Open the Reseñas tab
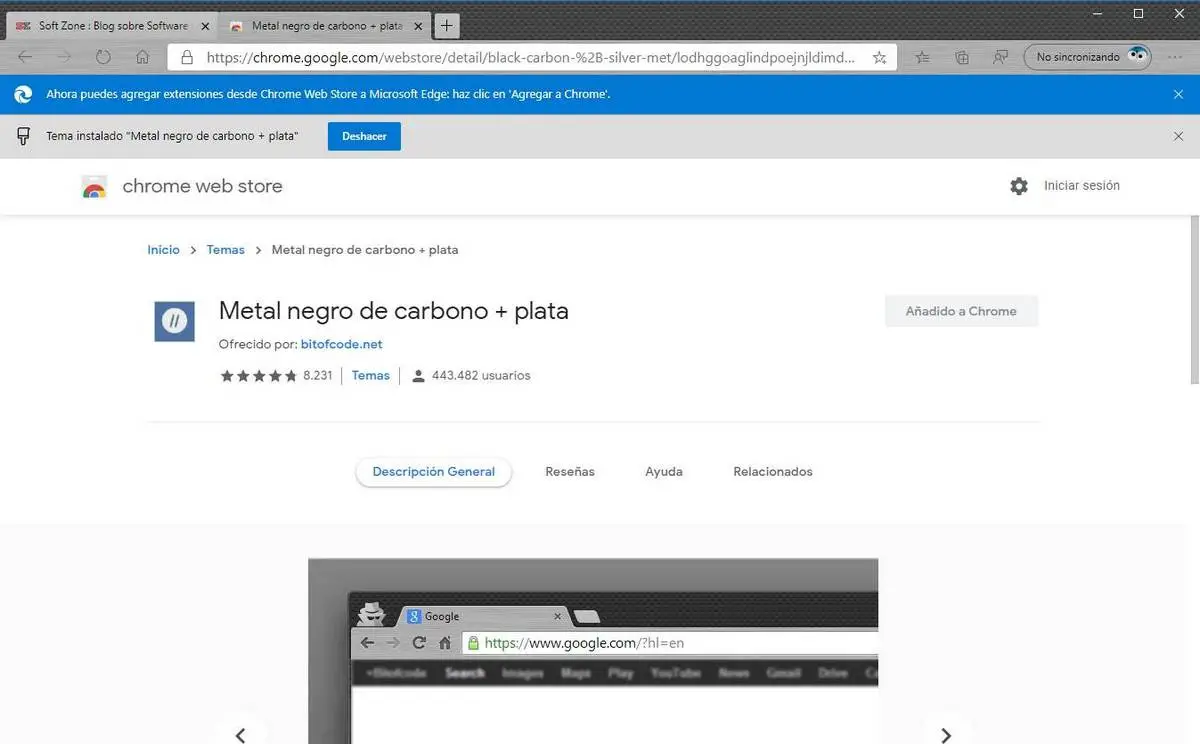Screen dimensions: 1200x744 (570, 472)
